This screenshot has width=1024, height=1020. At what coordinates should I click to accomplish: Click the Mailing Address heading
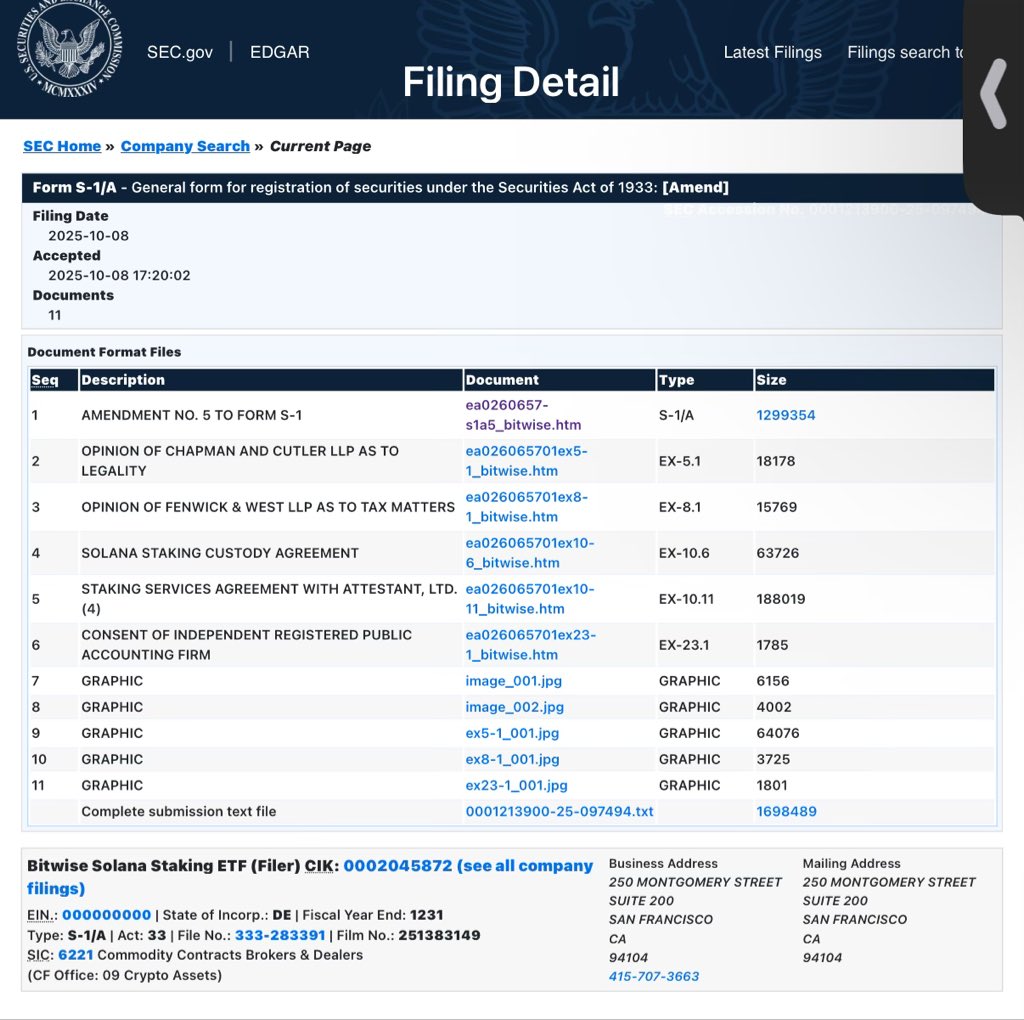tap(851, 863)
